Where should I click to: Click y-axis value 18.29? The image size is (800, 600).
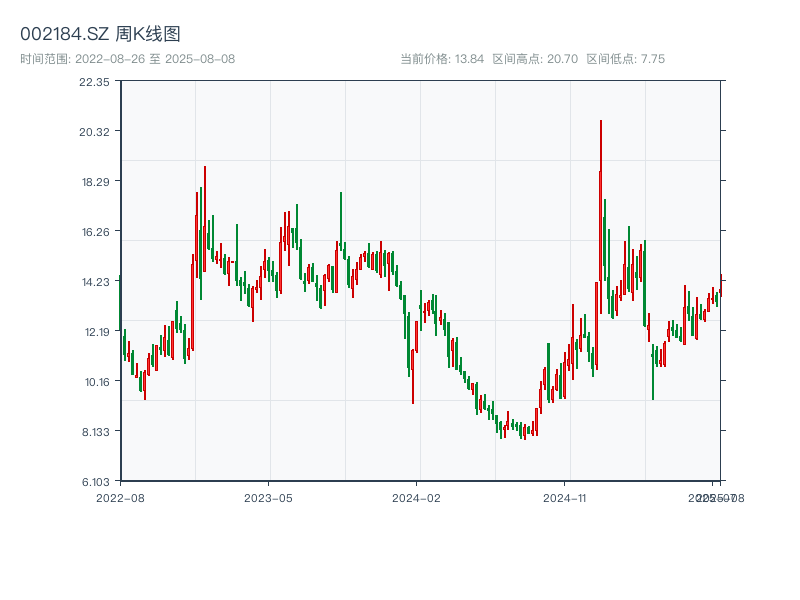pyautogui.click(x=96, y=182)
